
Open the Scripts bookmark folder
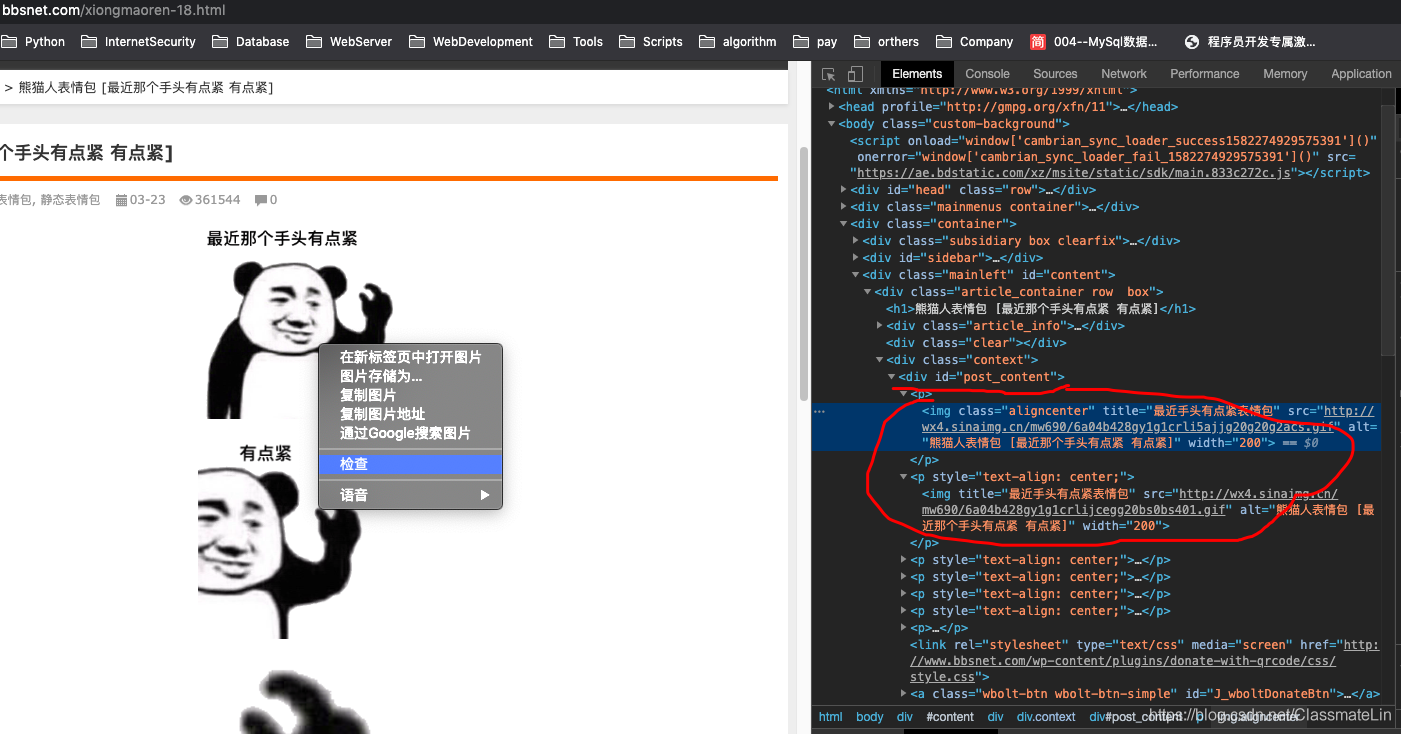point(651,42)
